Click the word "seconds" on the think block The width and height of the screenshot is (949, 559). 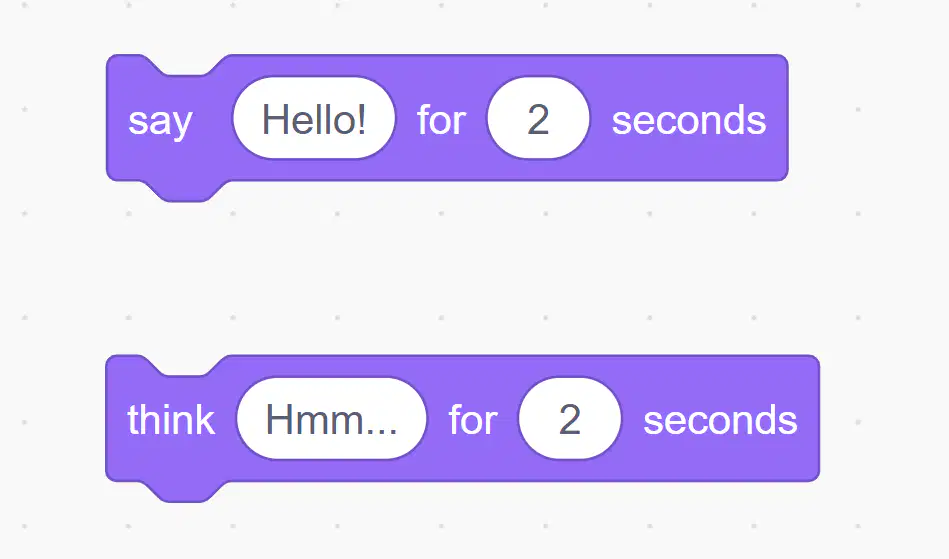tap(720, 420)
